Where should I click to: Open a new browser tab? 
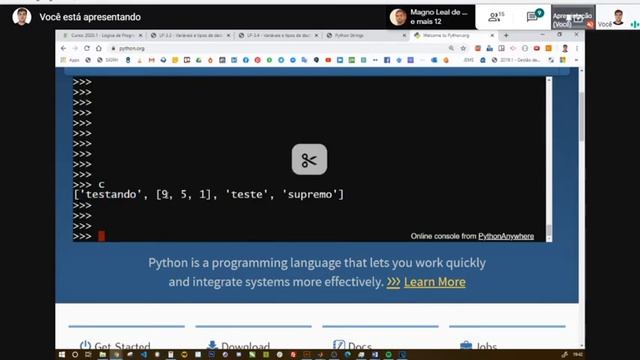[506, 36]
